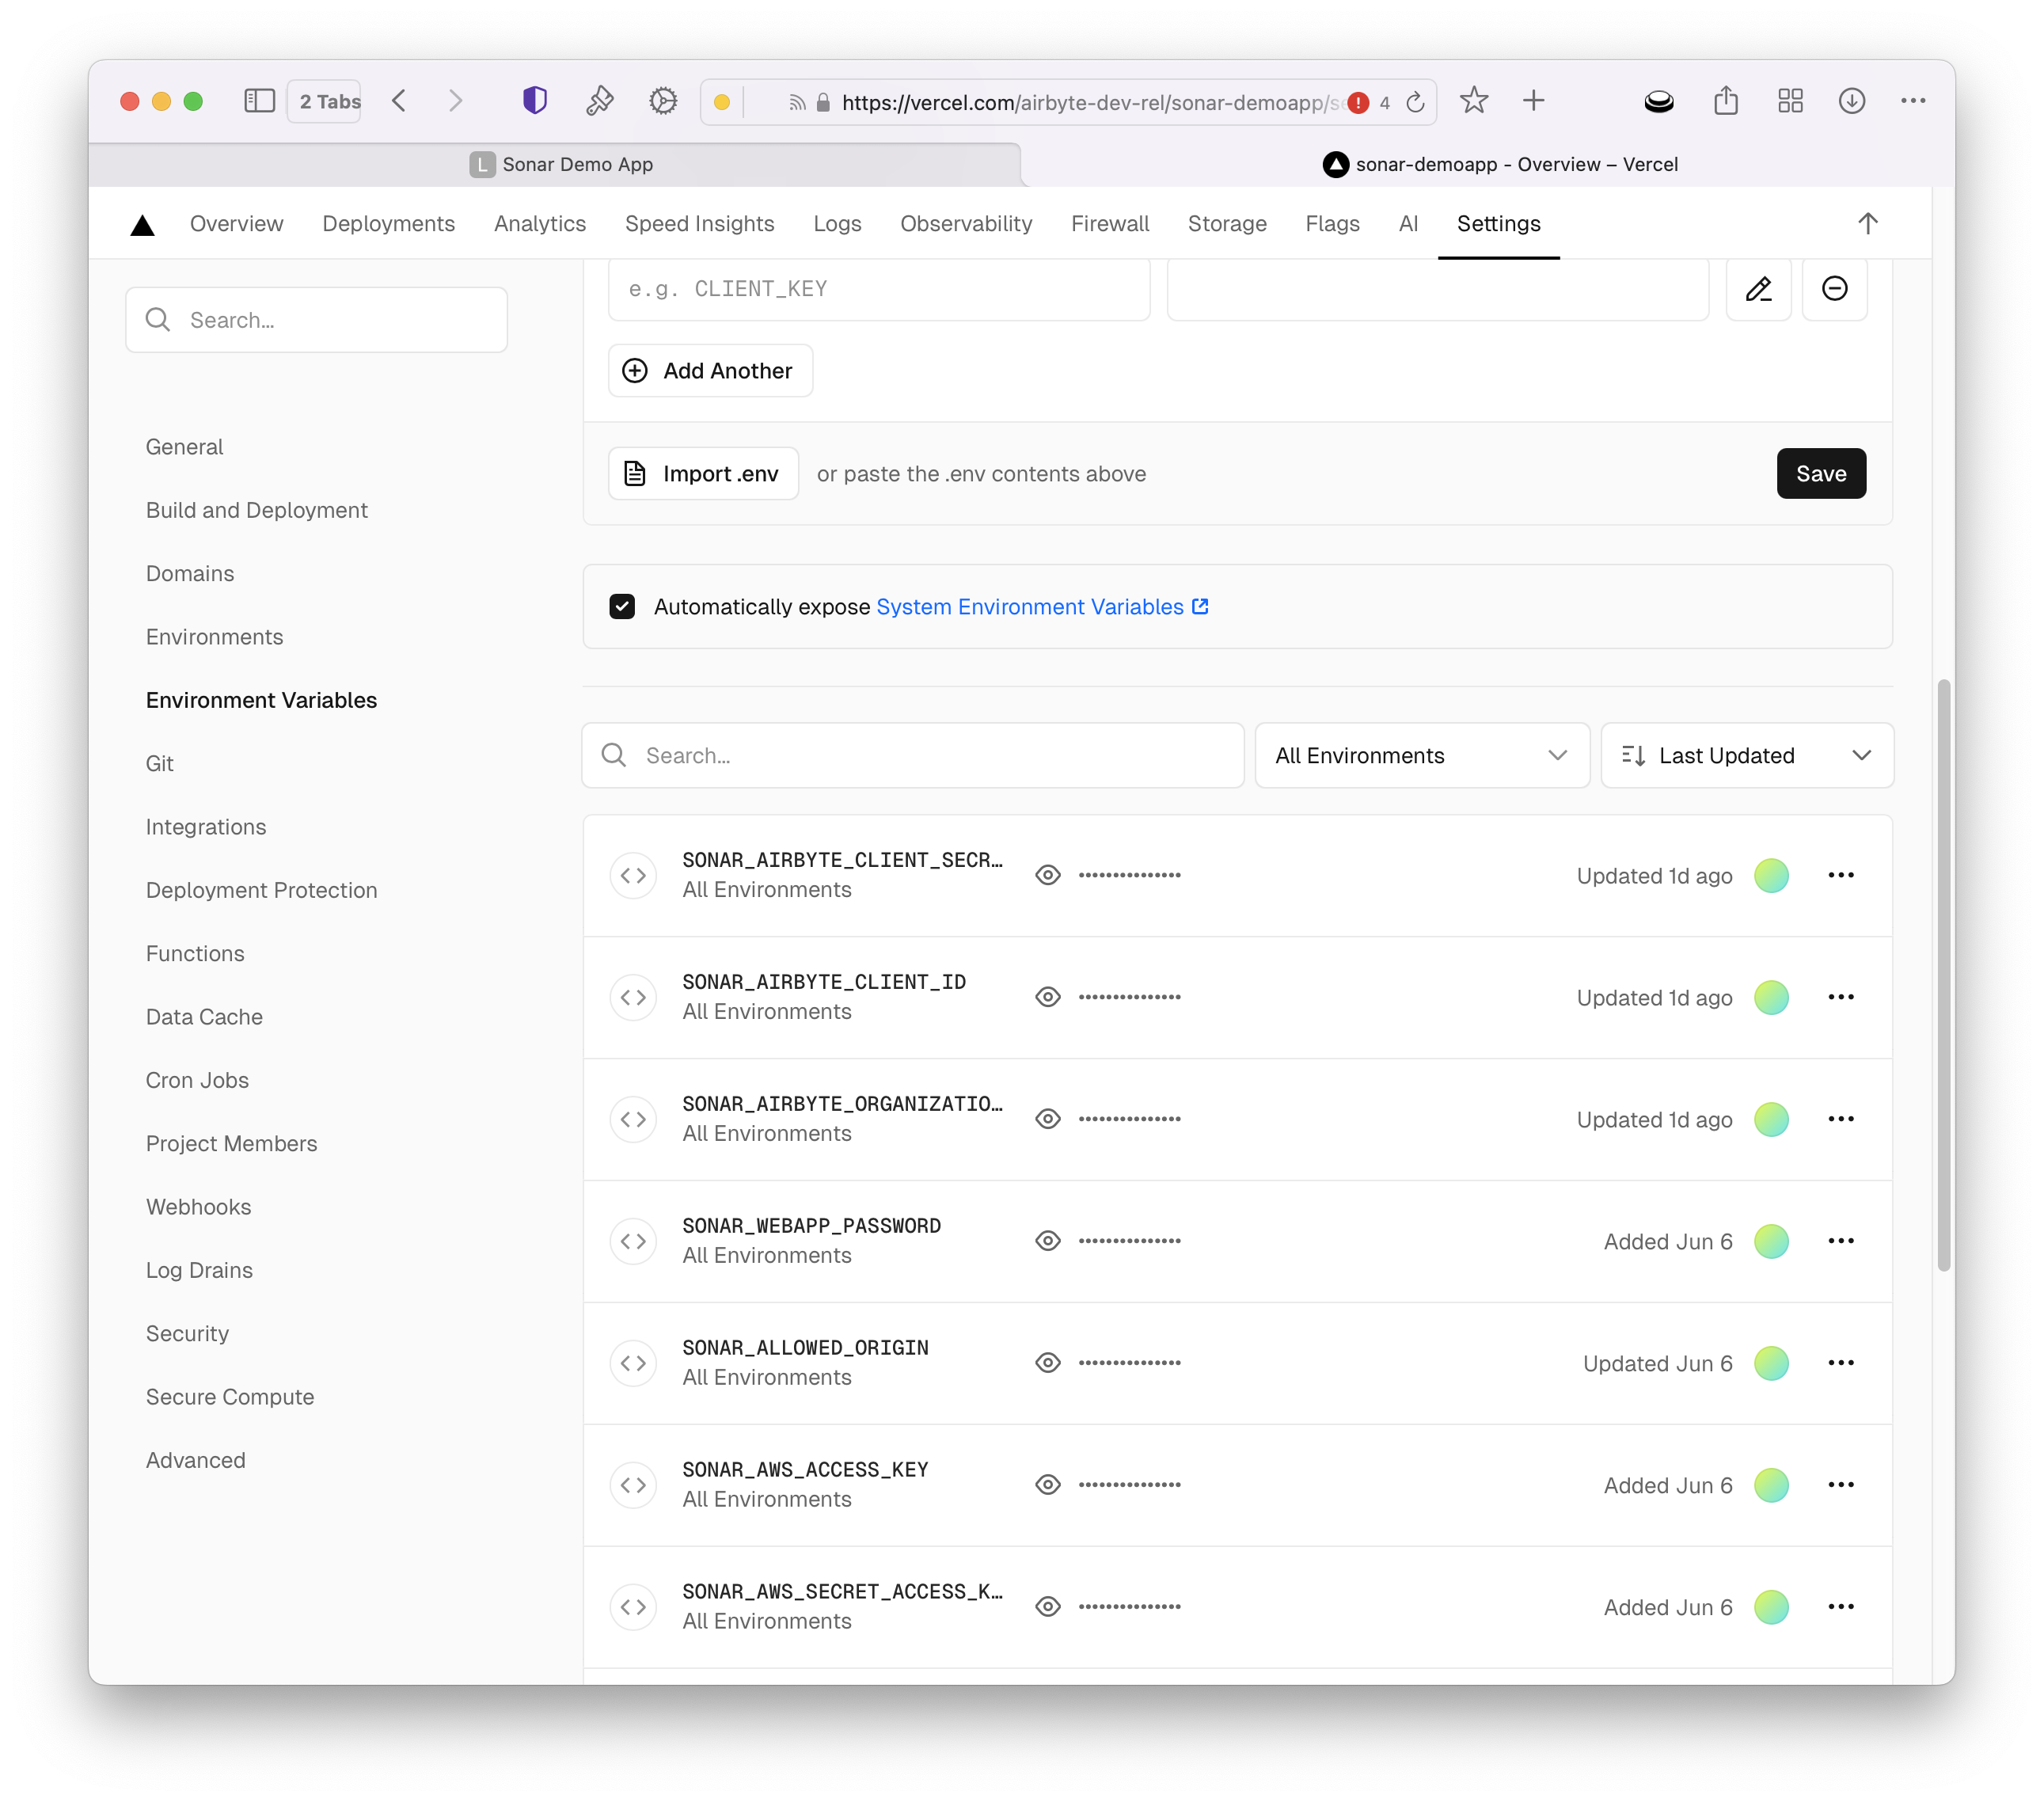This screenshot has width=2044, height=1802.
Task: Click the Import .env button
Action: pyautogui.click(x=703, y=474)
